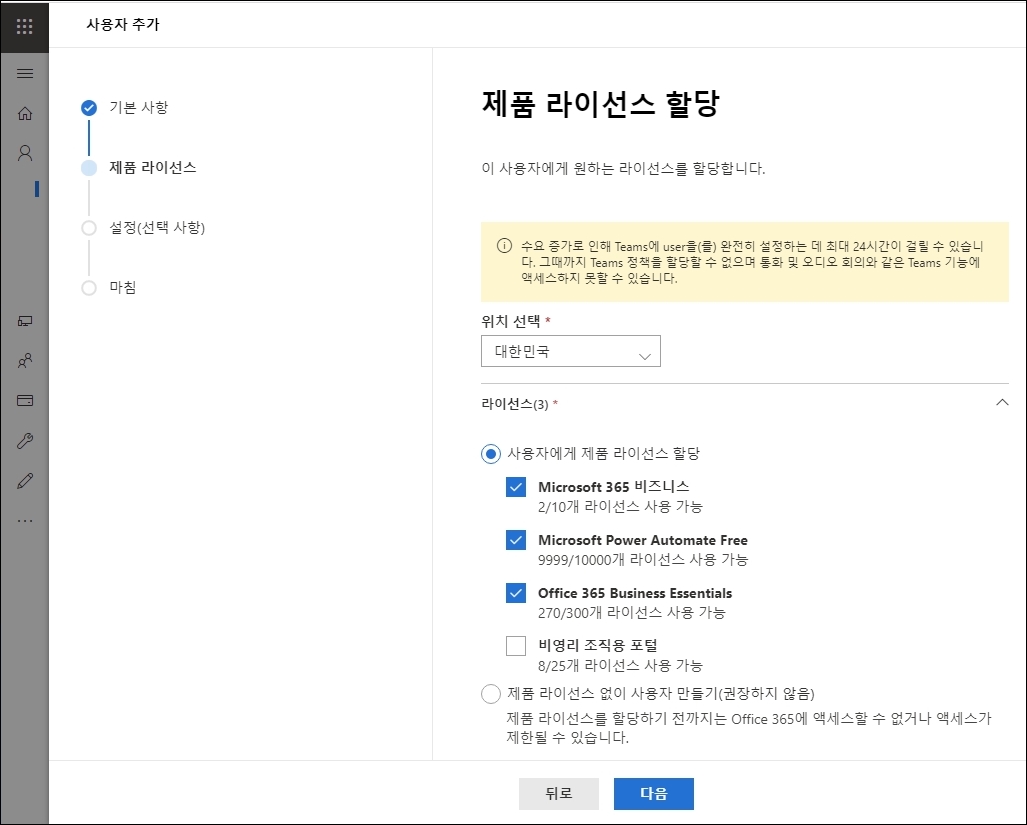The height and width of the screenshot is (825, 1027).
Task: Open the Customize pencil icon in sidebar
Action: pyautogui.click(x=25, y=481)
